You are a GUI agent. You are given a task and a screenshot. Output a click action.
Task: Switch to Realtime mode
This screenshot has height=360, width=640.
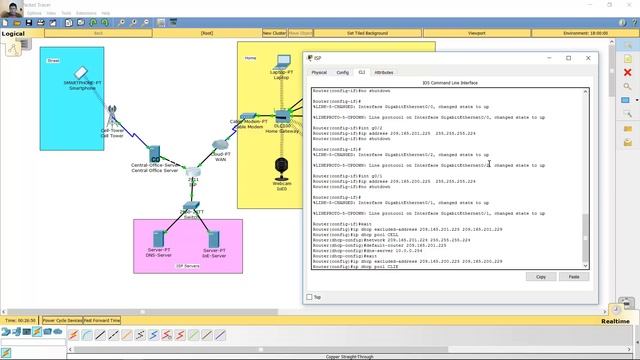616,321
